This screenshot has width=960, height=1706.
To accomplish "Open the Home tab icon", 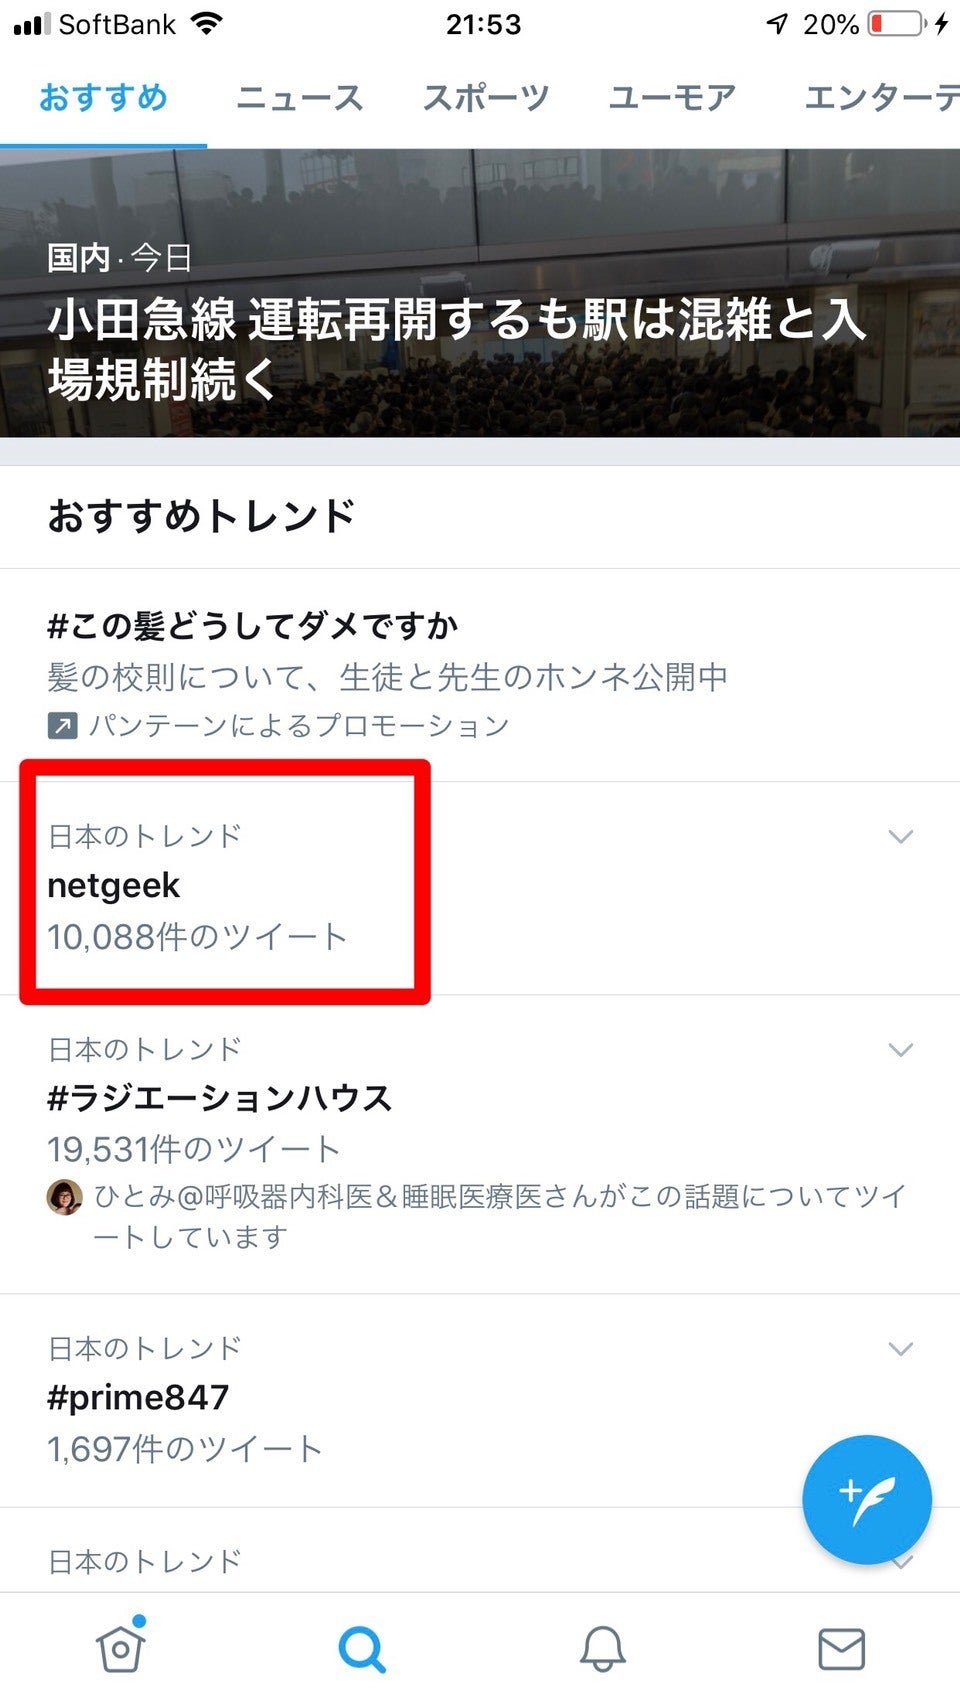I will click(x=121, y=1647).
